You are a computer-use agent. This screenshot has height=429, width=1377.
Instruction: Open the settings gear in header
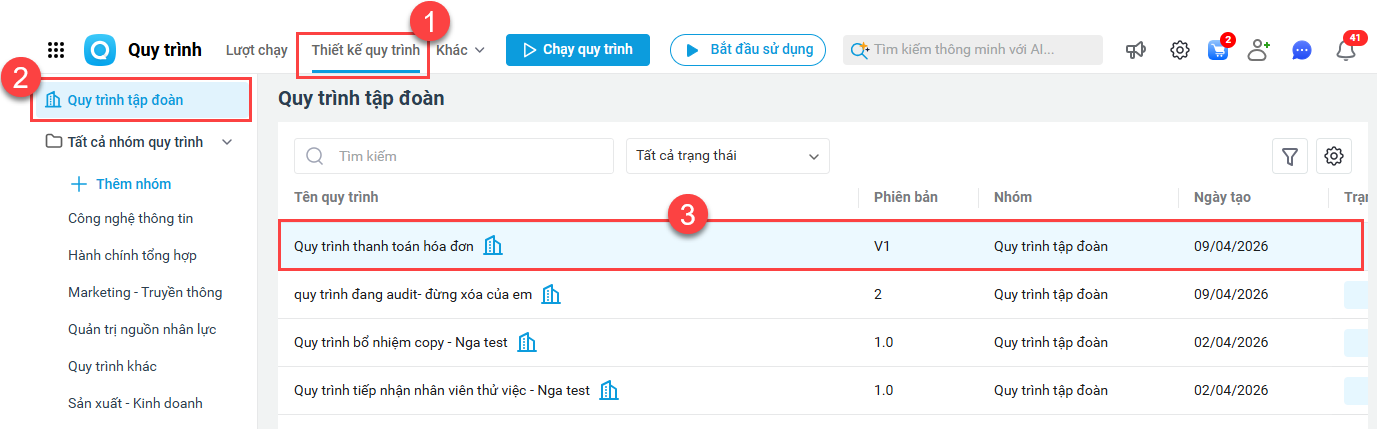pyautogui.click(x=1180, y=50)
